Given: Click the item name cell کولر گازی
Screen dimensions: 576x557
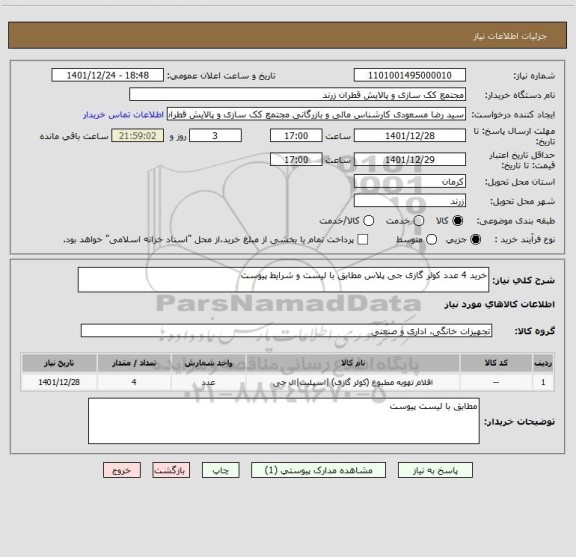Looking at the screenshot, I should click(x=353, y=382).
